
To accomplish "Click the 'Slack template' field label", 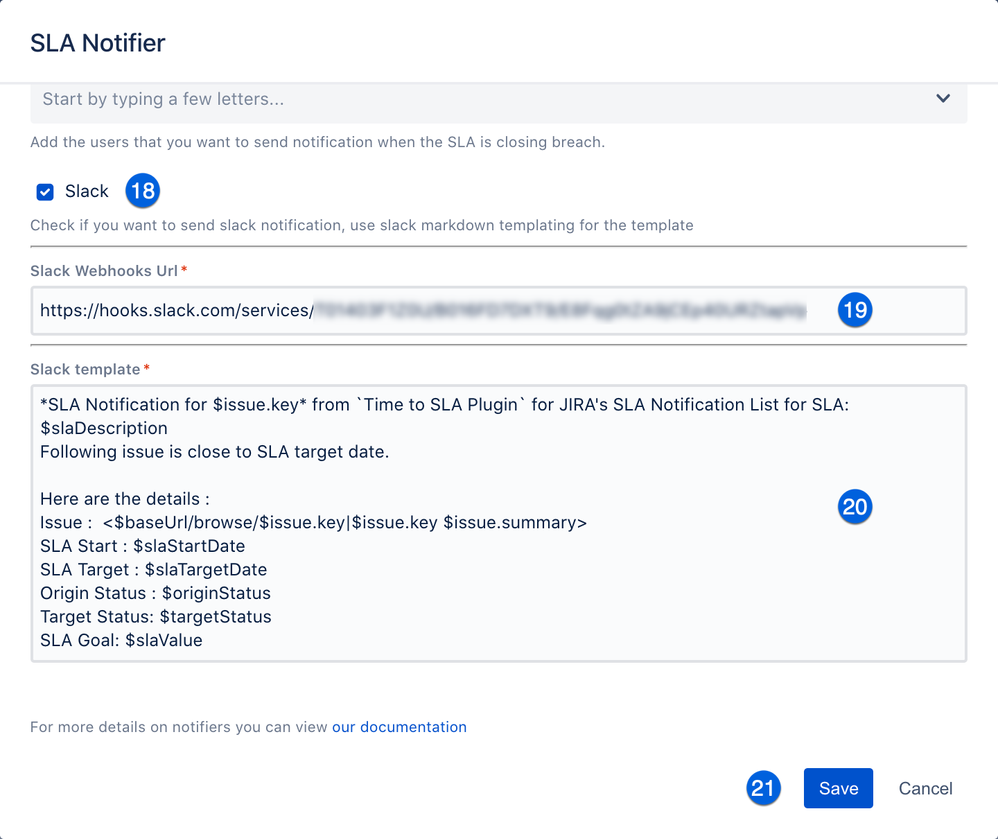I will pyautogui.click(x=85, y=368).
